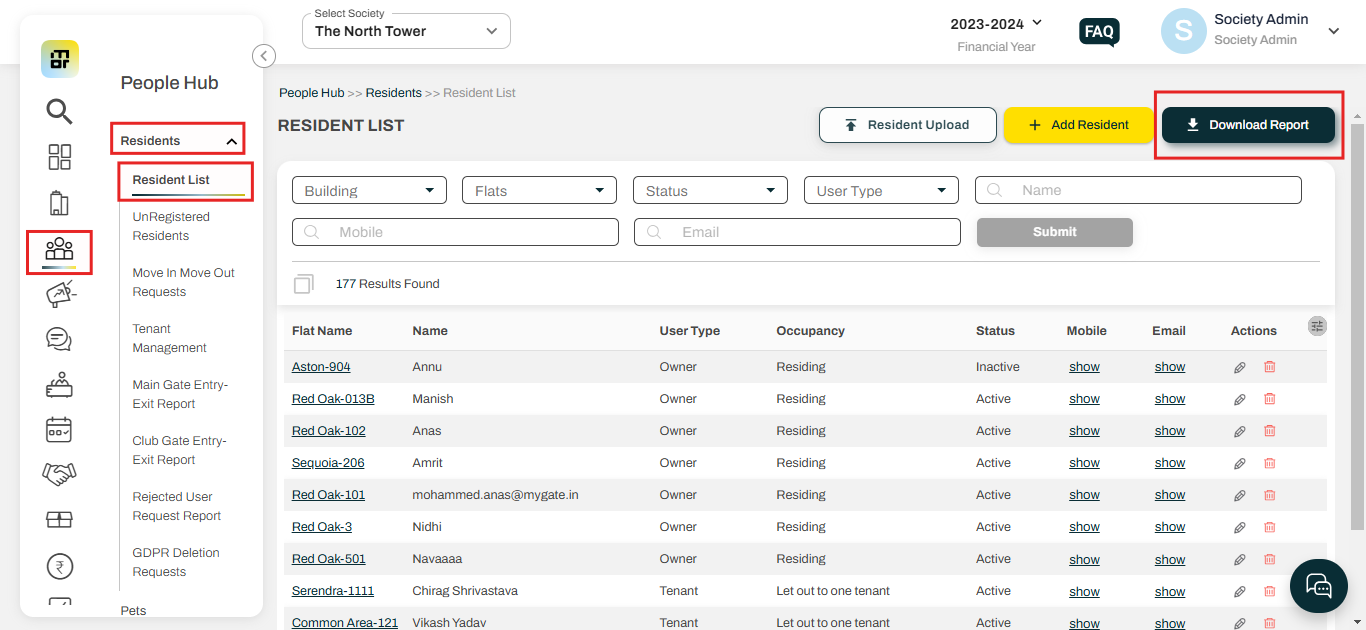Click the Download Report button
The width and height of the screenshot is (1366, 630).
(x=1248, y=125)
